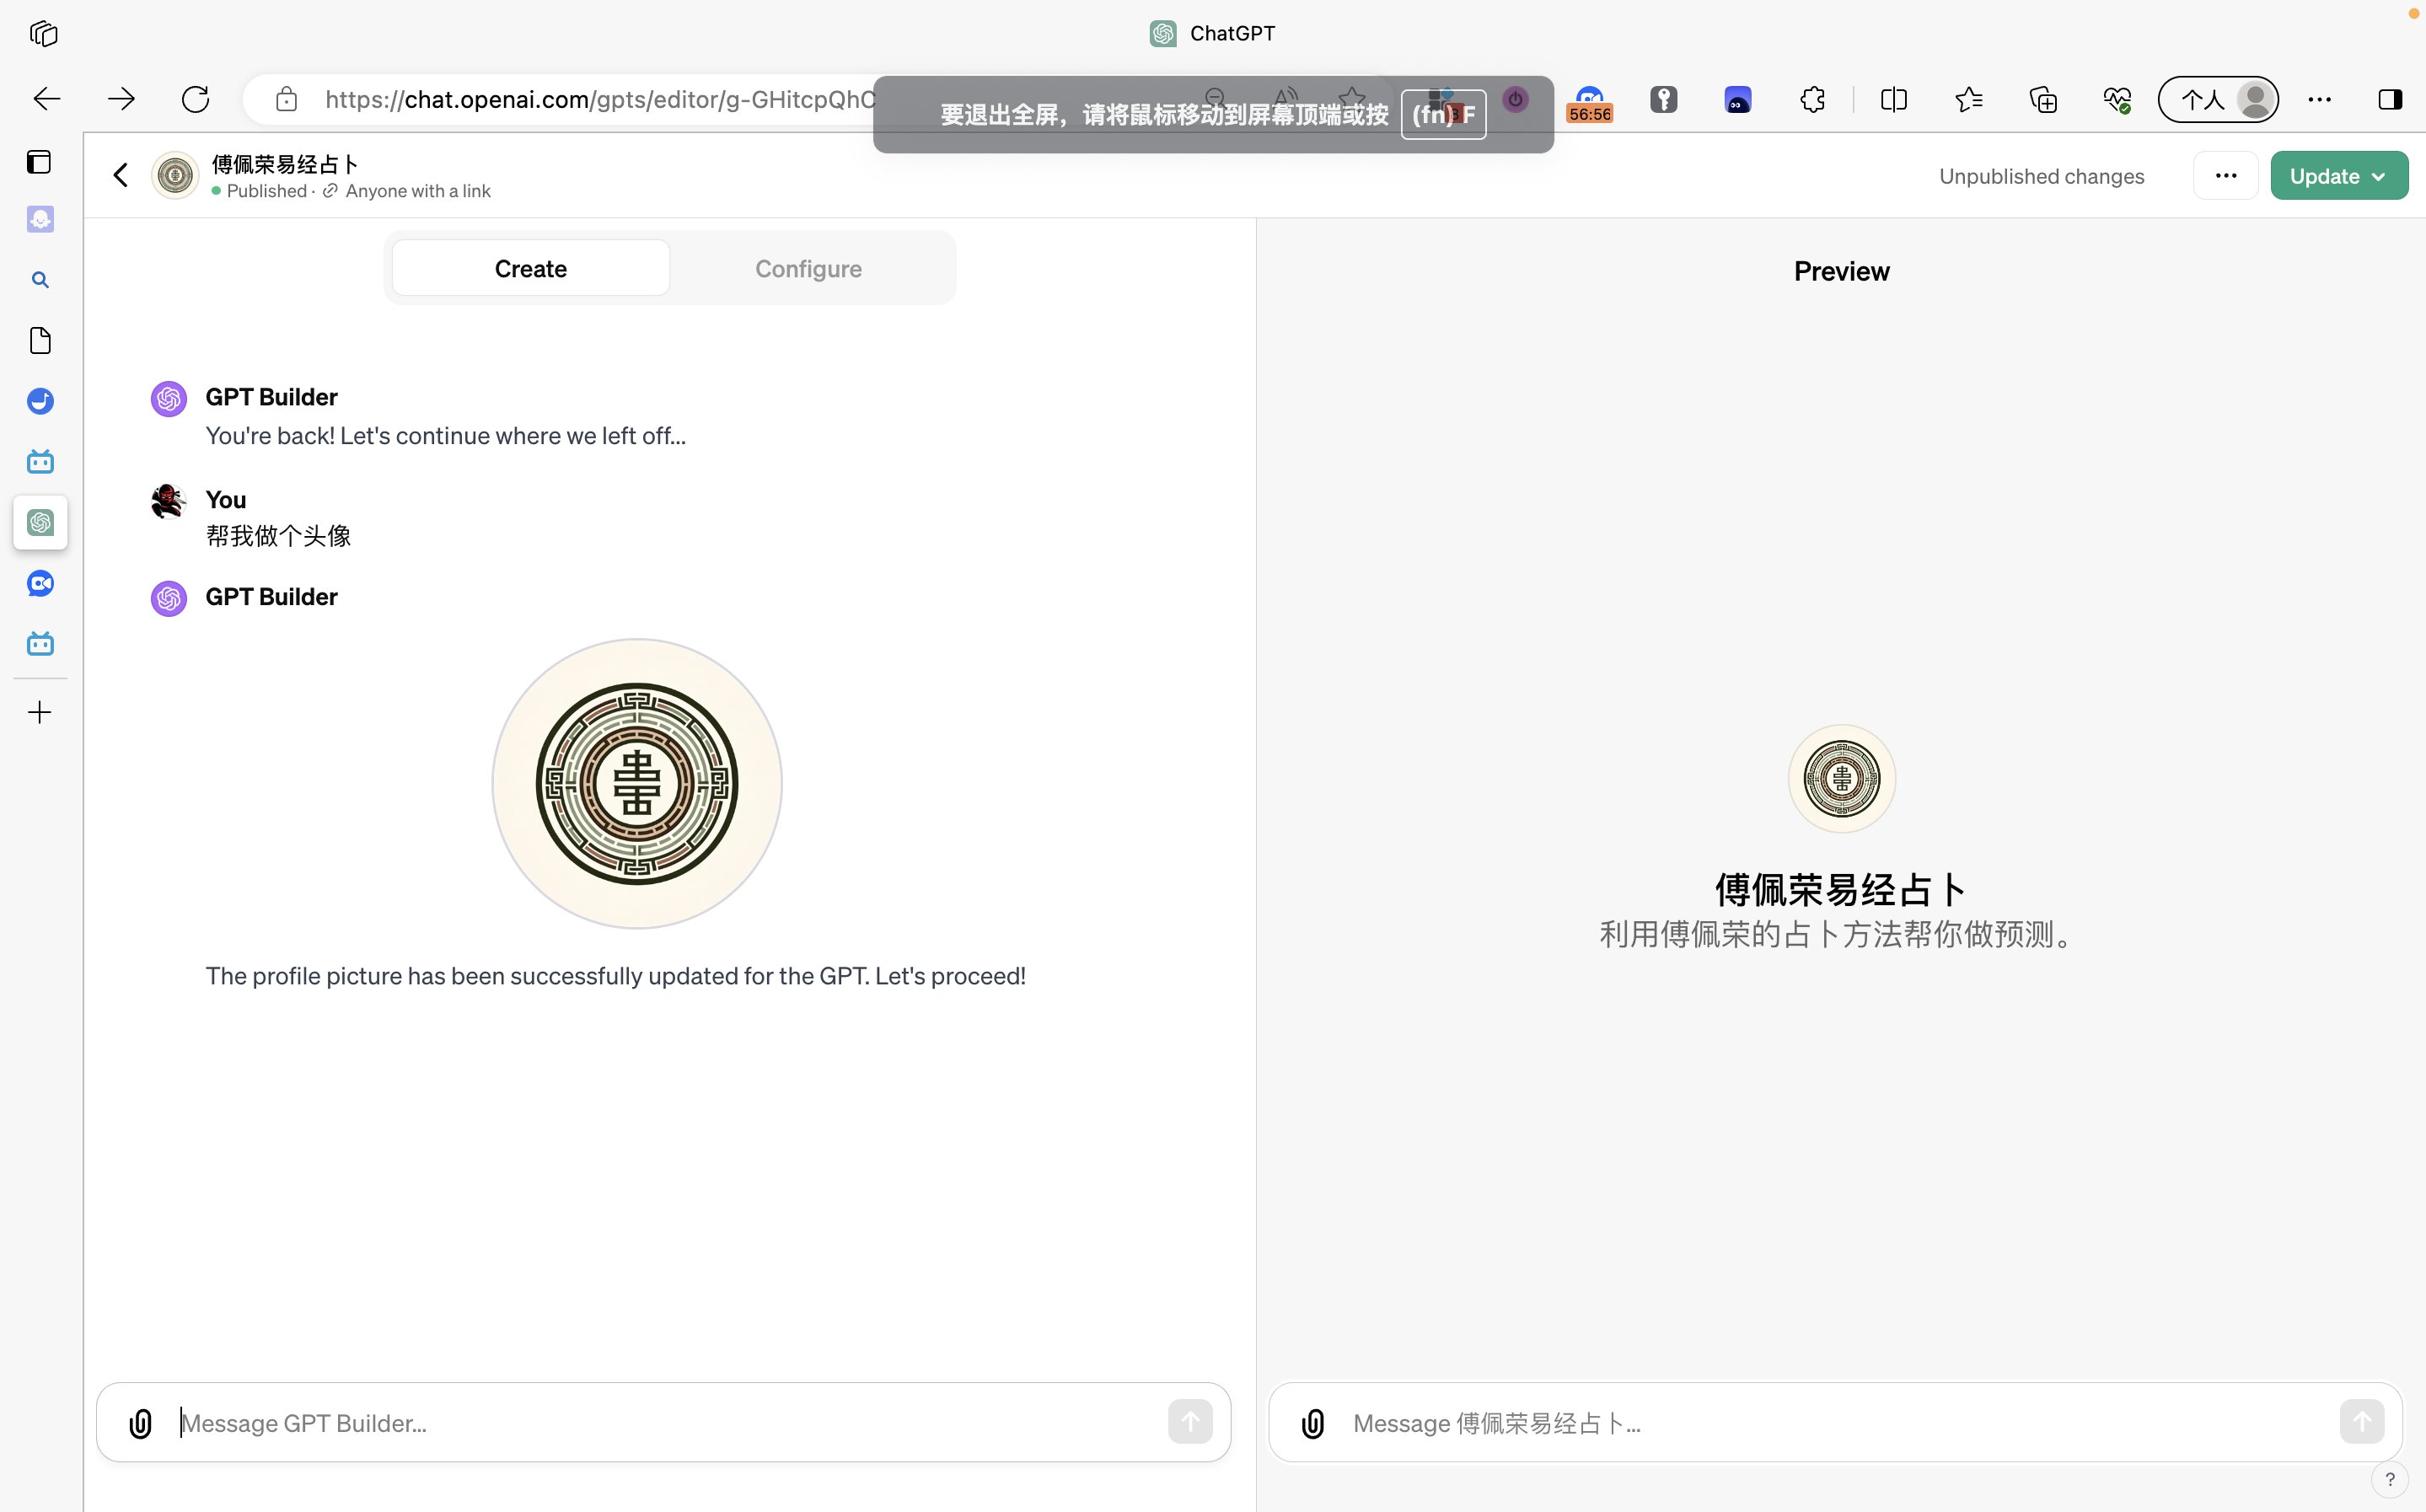2426x1512 pixels.
Task: Click the browser Favorites star-list icon
Action: tap(1968, 99)
